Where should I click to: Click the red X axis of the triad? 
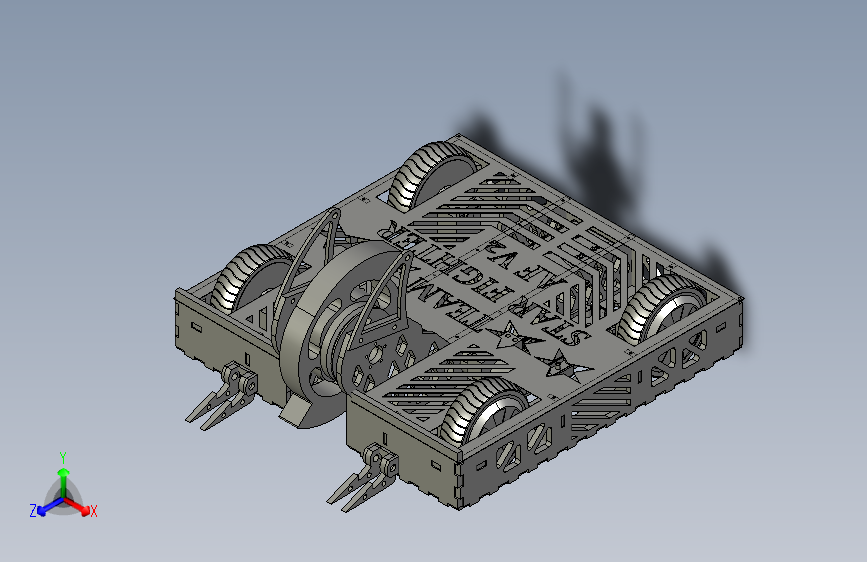pos(79,507)
